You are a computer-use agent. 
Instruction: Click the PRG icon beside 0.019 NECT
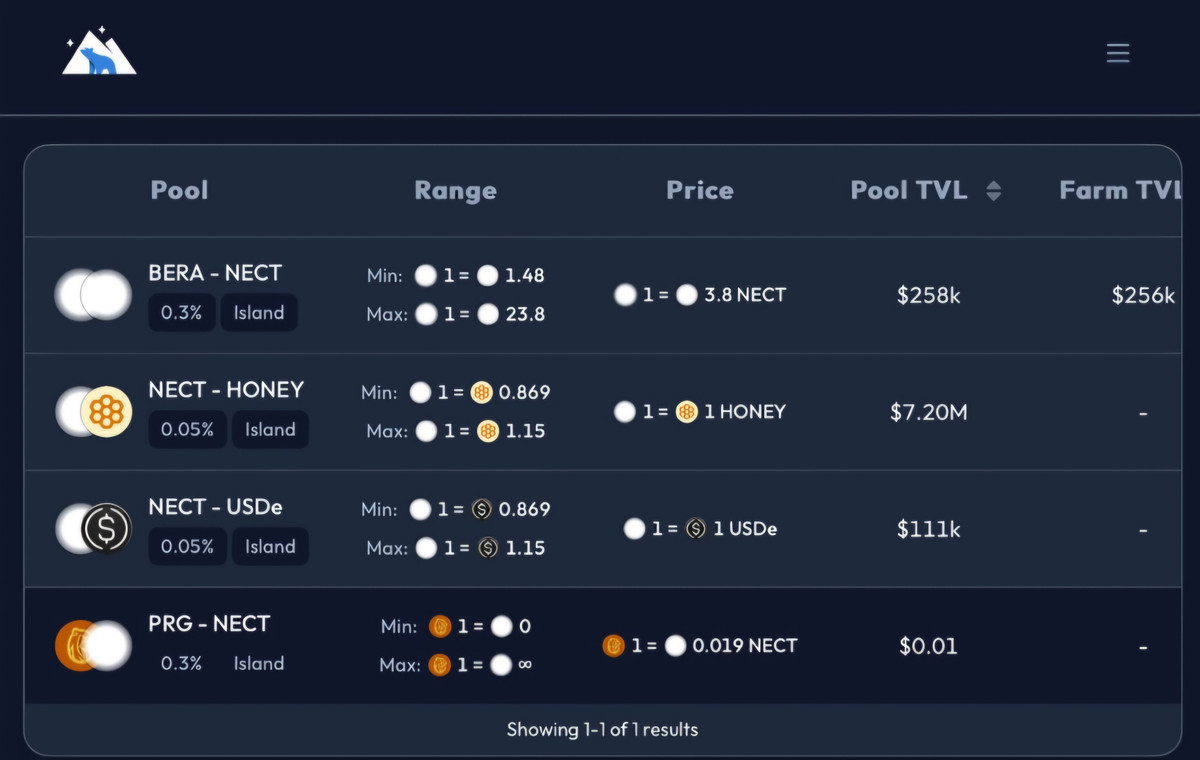pyautogui.click(x=613, y=646)
